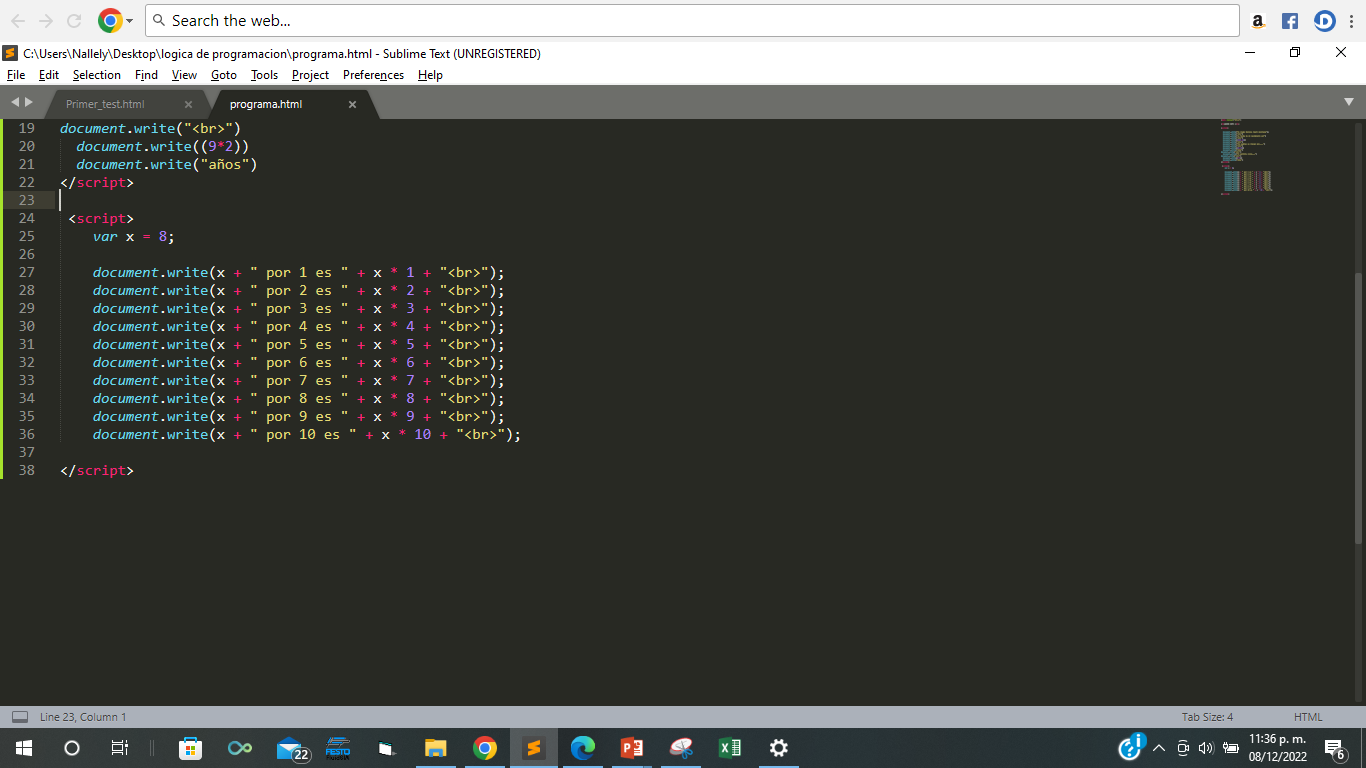Open Excel from the taskbar

(730, 748)
